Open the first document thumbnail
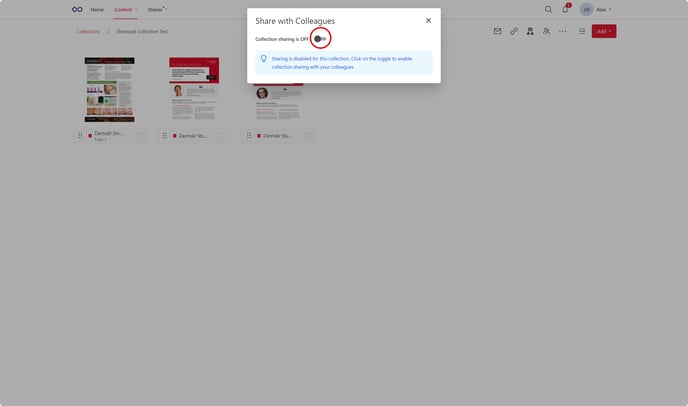 pyautogui.click(x=109, y=90)
